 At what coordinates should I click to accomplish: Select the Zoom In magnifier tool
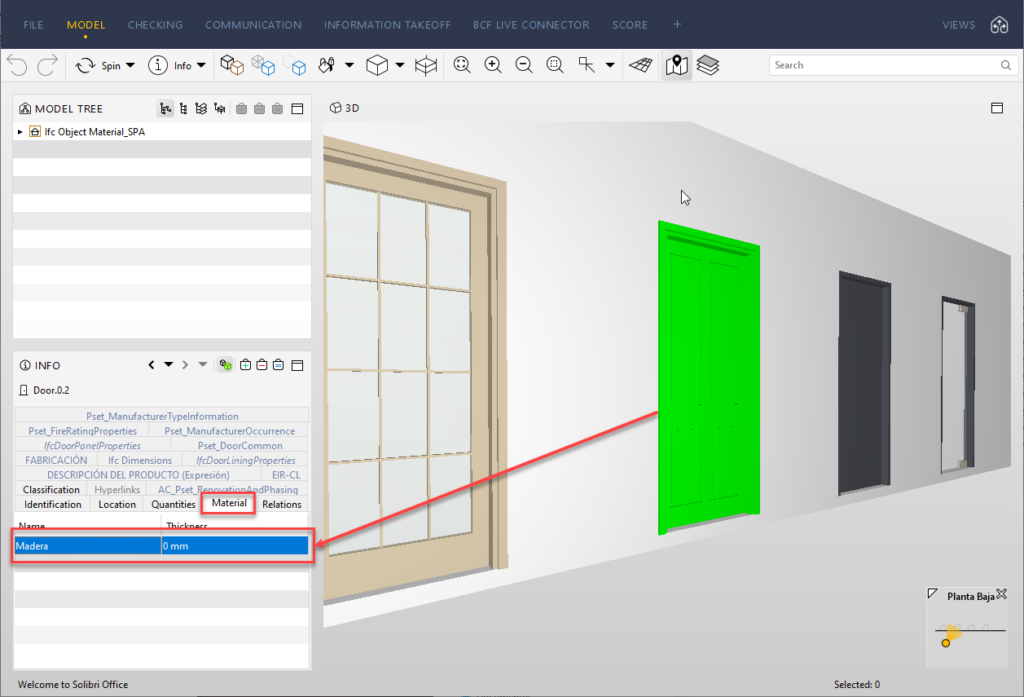pyautogui.click(x=492, y=65)
